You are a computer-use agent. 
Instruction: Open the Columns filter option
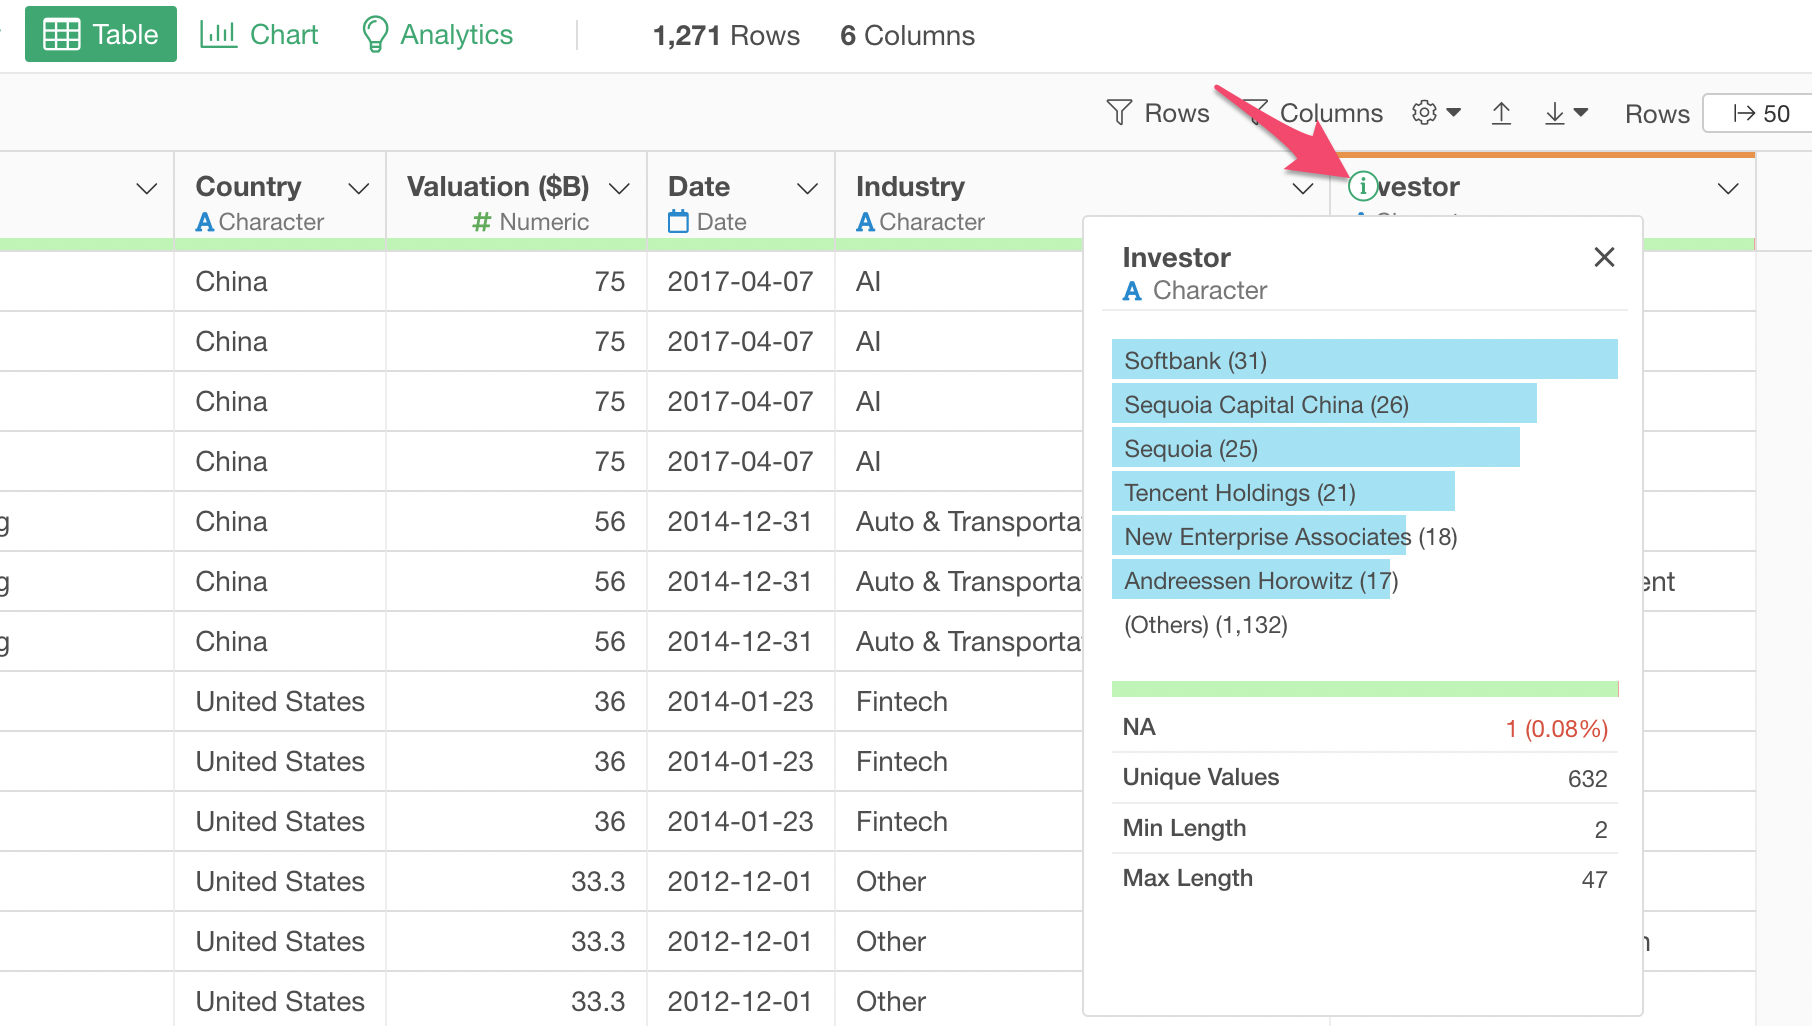(x=1329, y=113)
